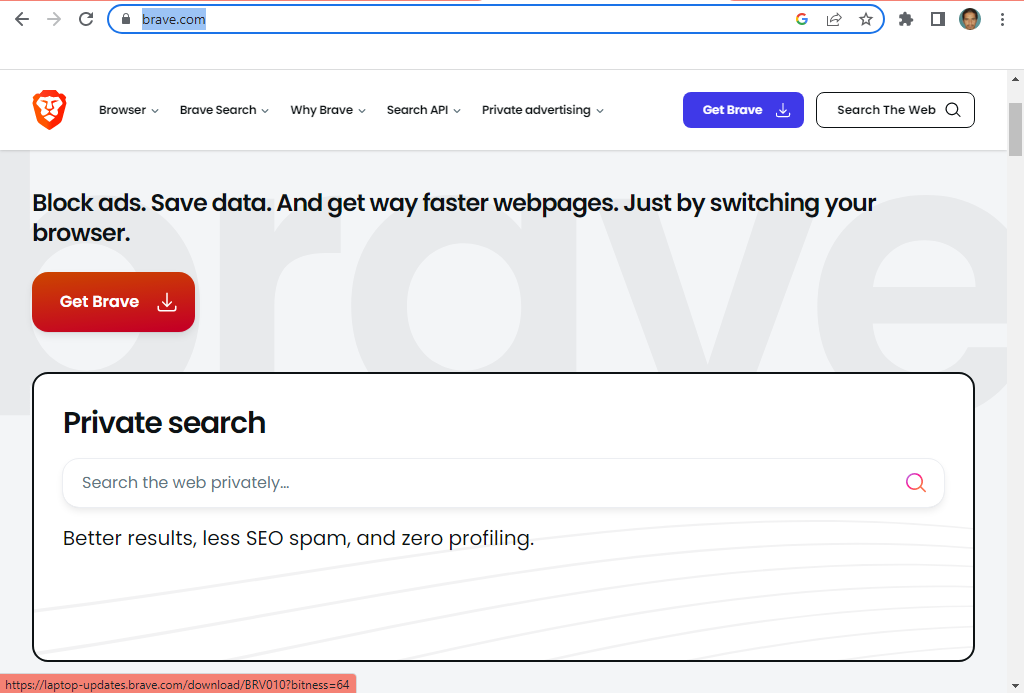Expand the Browser navigation menu
The width and height of the screenshot is (1024, 693).
coord(129,110)
